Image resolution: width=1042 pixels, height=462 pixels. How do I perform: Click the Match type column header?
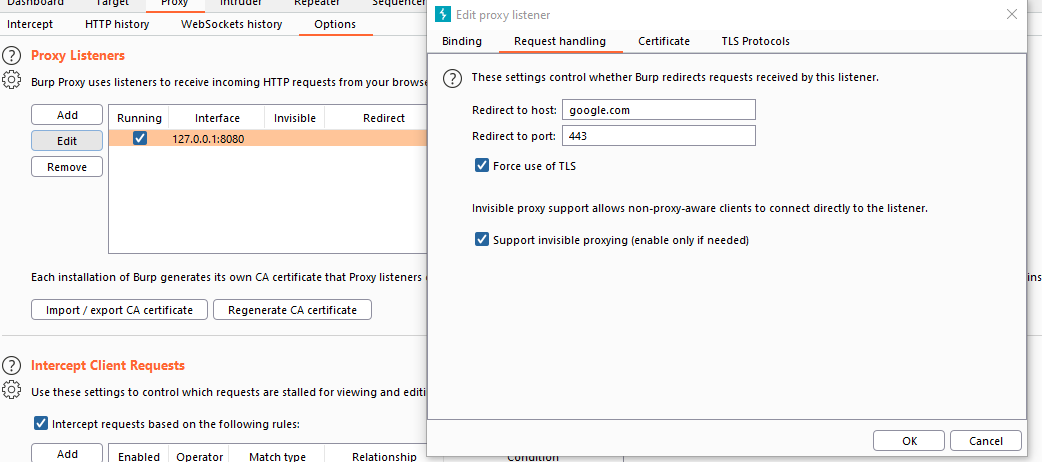[277, 457]
